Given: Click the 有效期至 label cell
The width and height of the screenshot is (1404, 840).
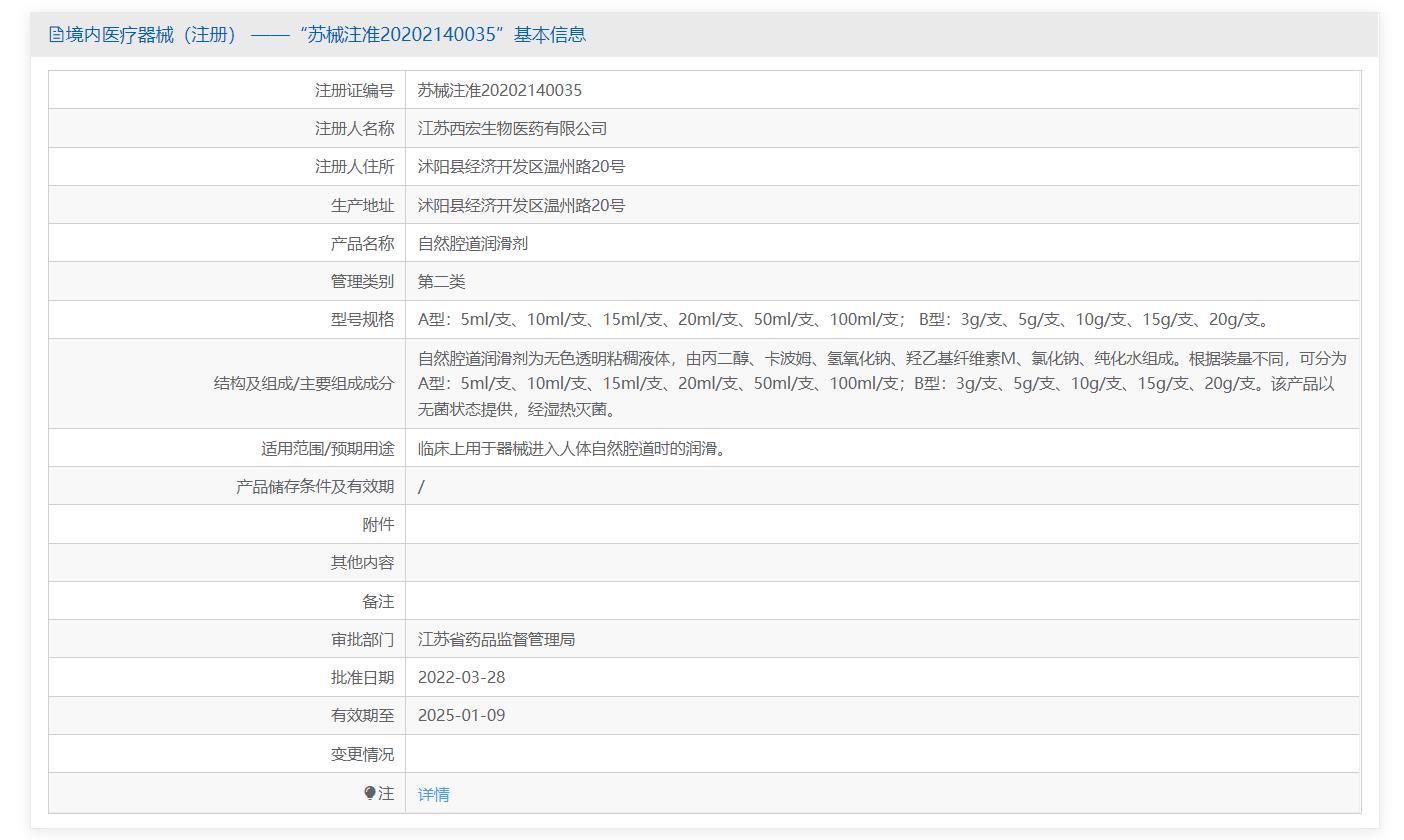Looking at the screenshot, I should 227,715.
